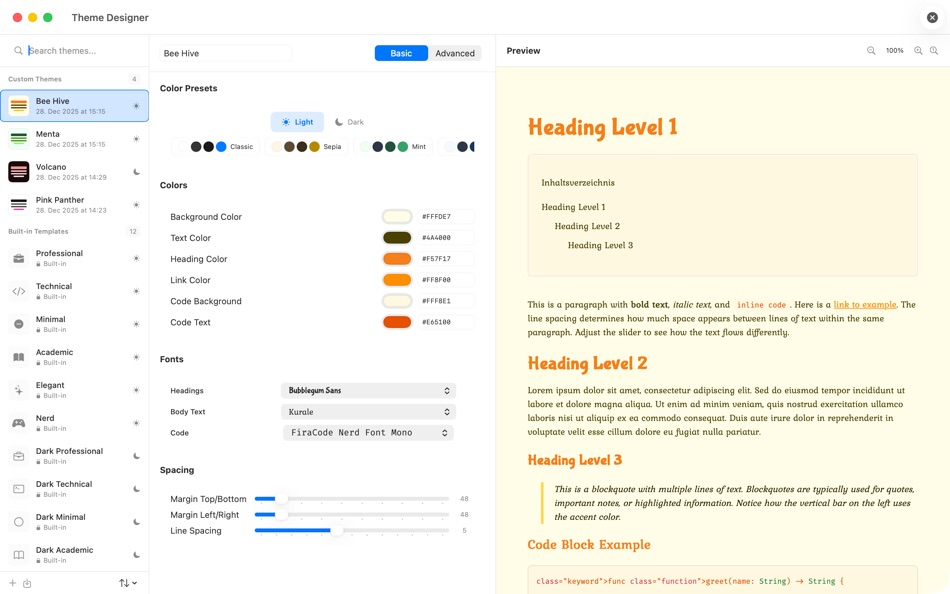Click the Margin Left/Right slider

pyautogui.click(x=352, y=515)
